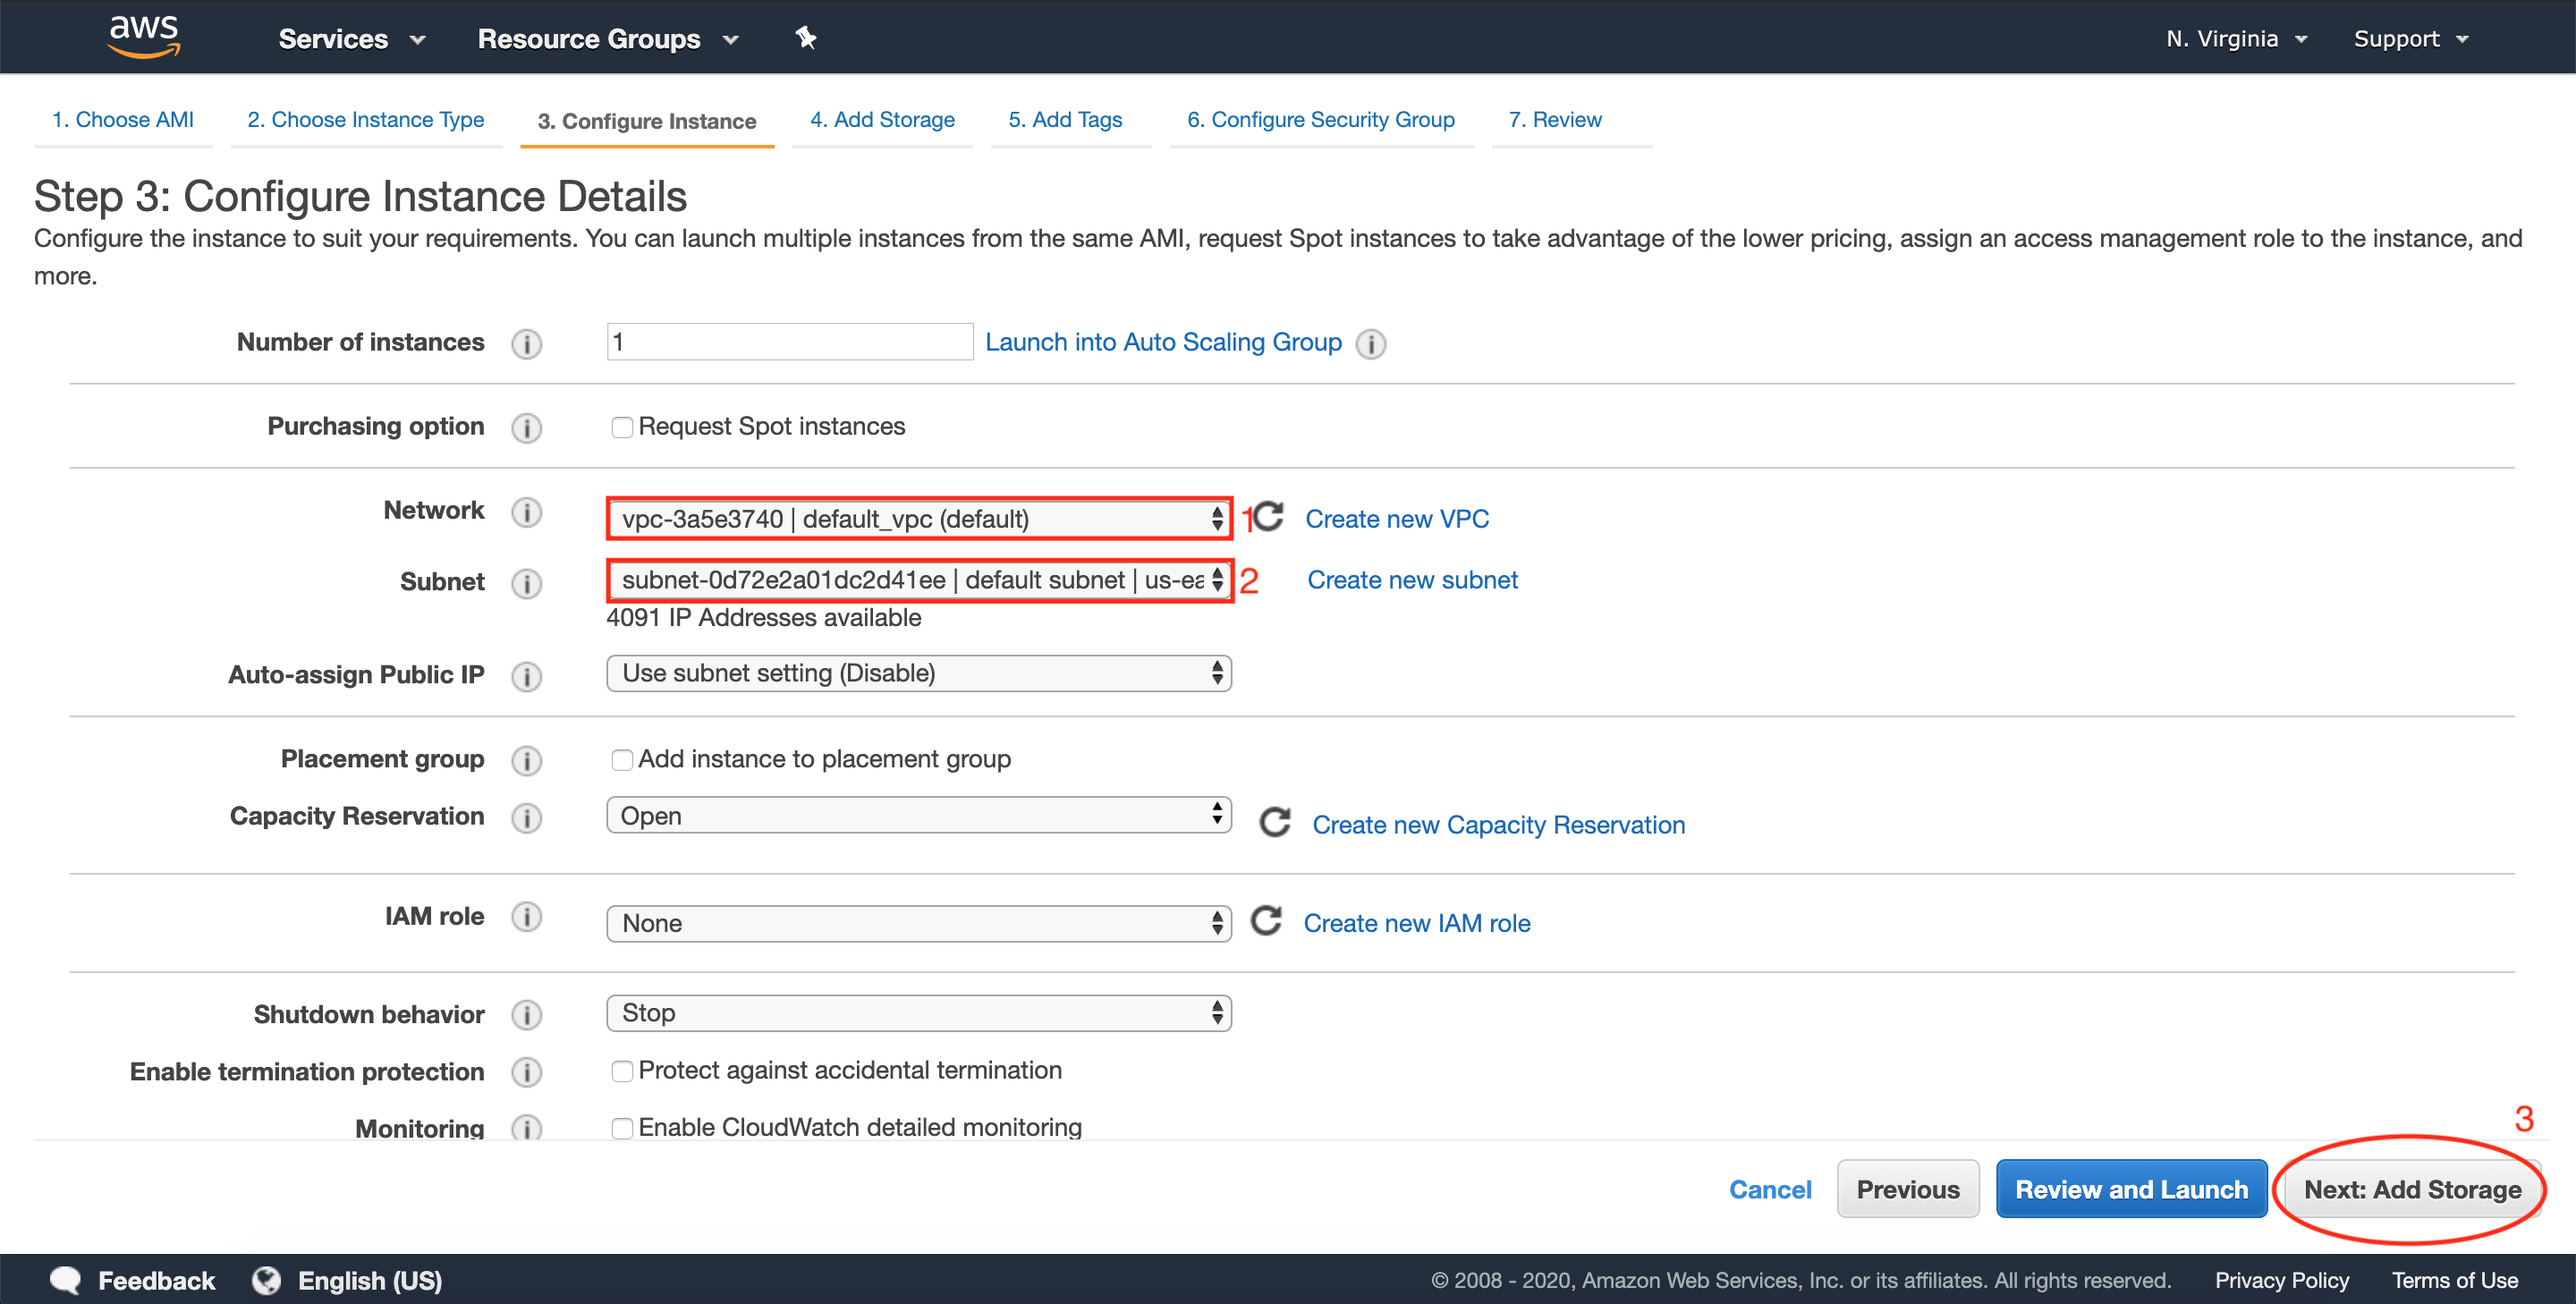This screenshot has height=1304, width=2576.
Task: Go to step 7 Review
Action: point(1555,120)
